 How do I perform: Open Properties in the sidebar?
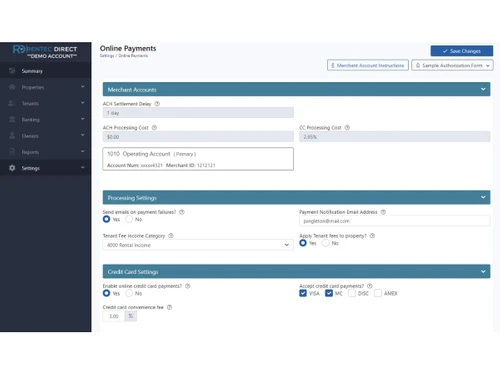pos(46,87)
